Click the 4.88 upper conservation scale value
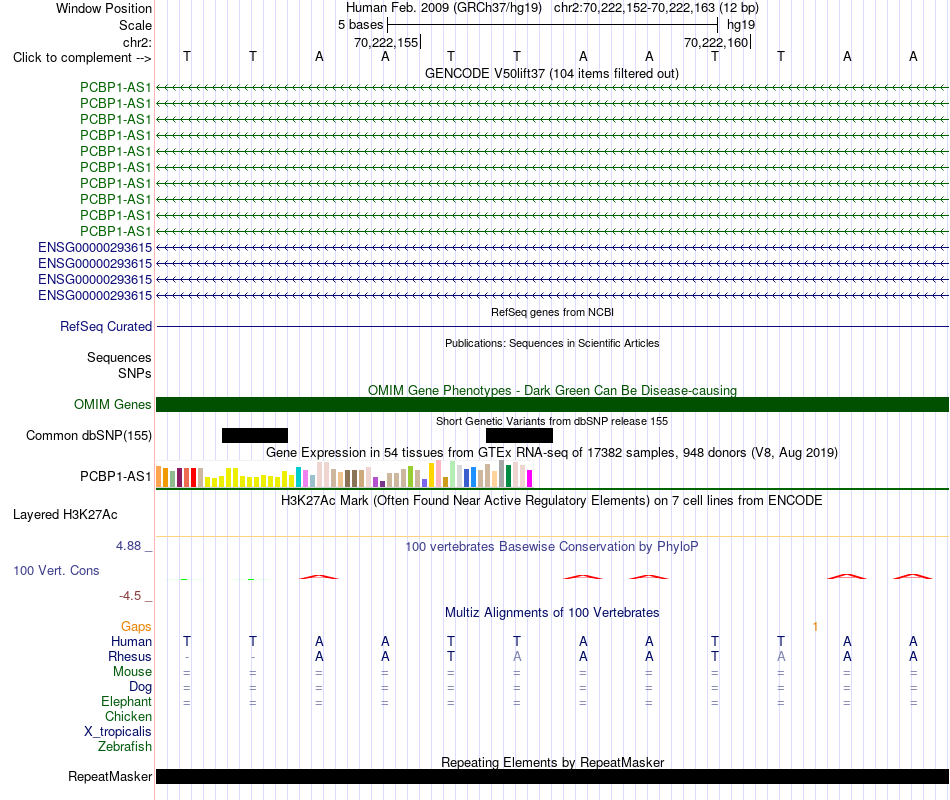 pyautogui.click(x=128, y=545)
